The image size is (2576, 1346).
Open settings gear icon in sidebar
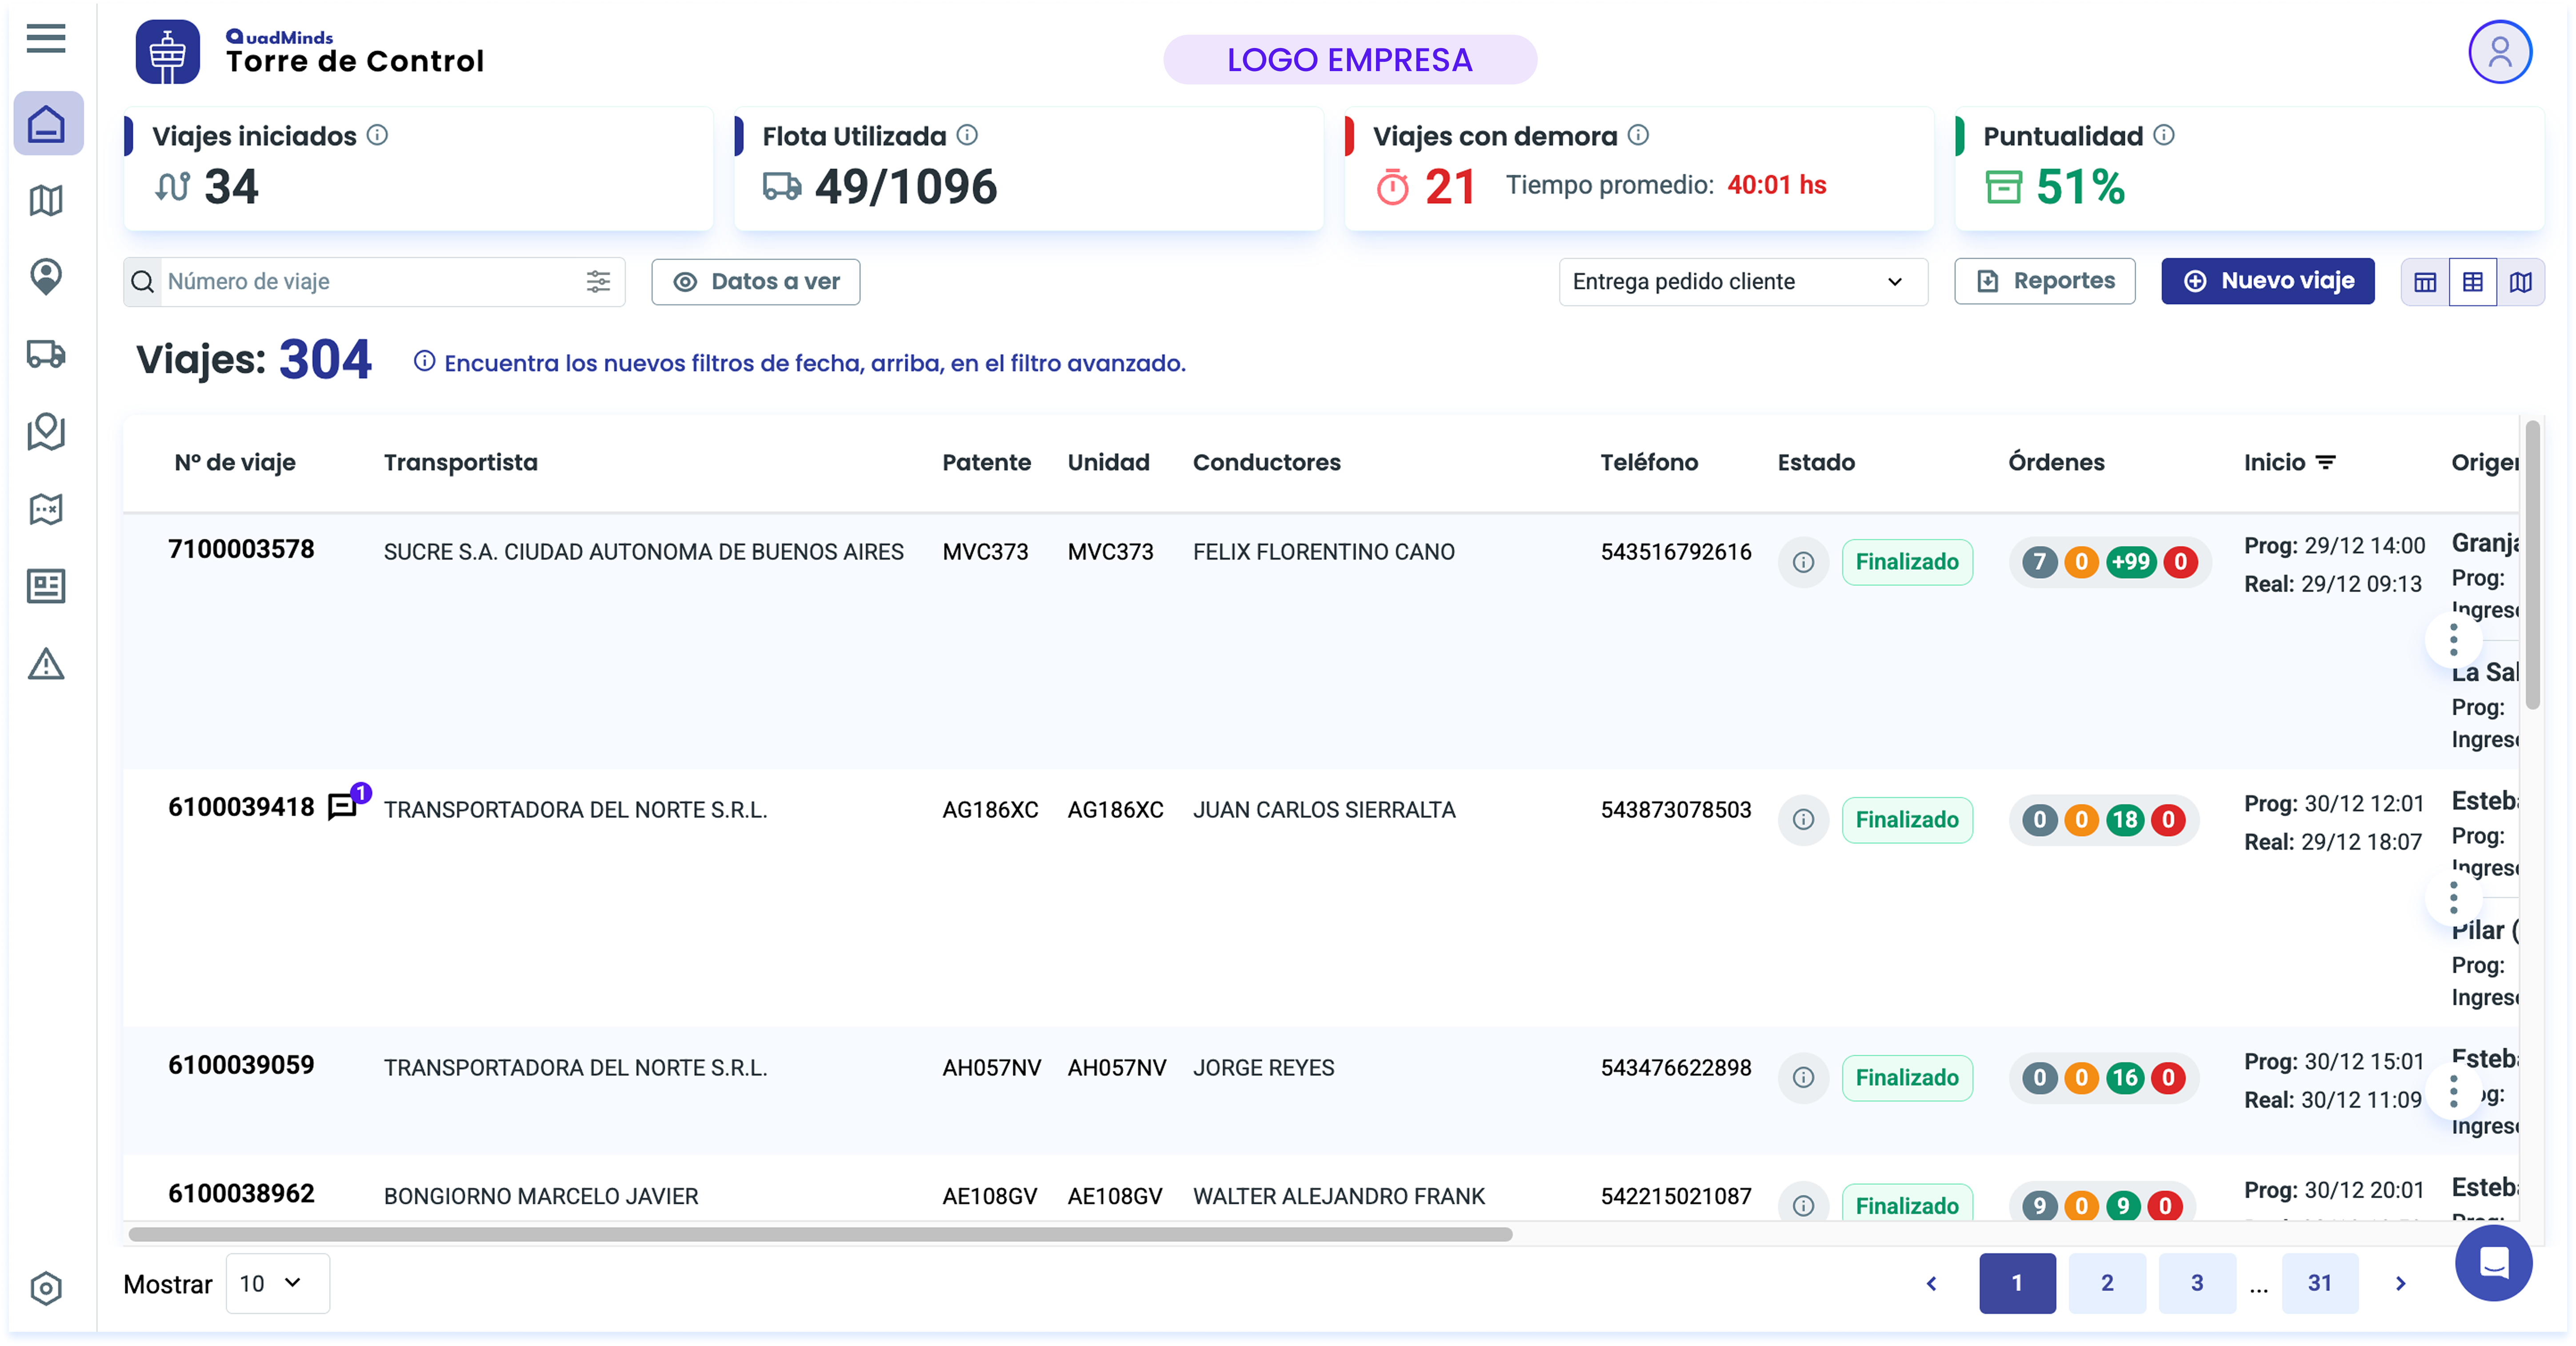click(46, 1288)
